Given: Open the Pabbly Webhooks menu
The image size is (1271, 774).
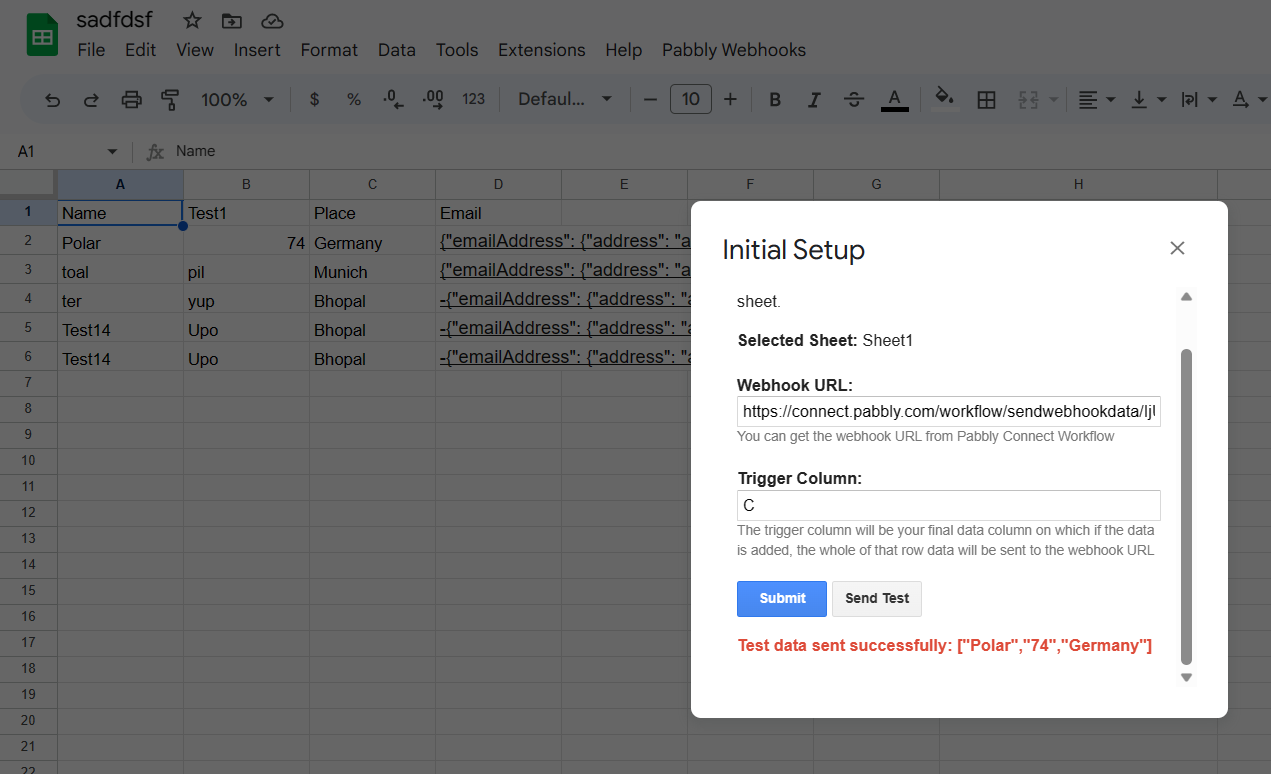Looking at the screenshot, I should tap(734, 50).
